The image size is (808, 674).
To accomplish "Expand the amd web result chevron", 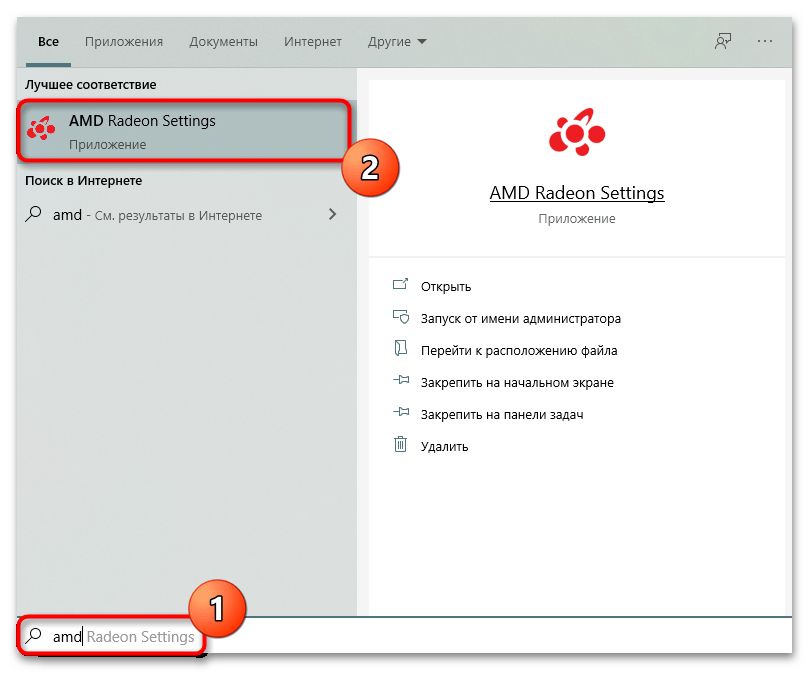I will (x=332, y=214).
